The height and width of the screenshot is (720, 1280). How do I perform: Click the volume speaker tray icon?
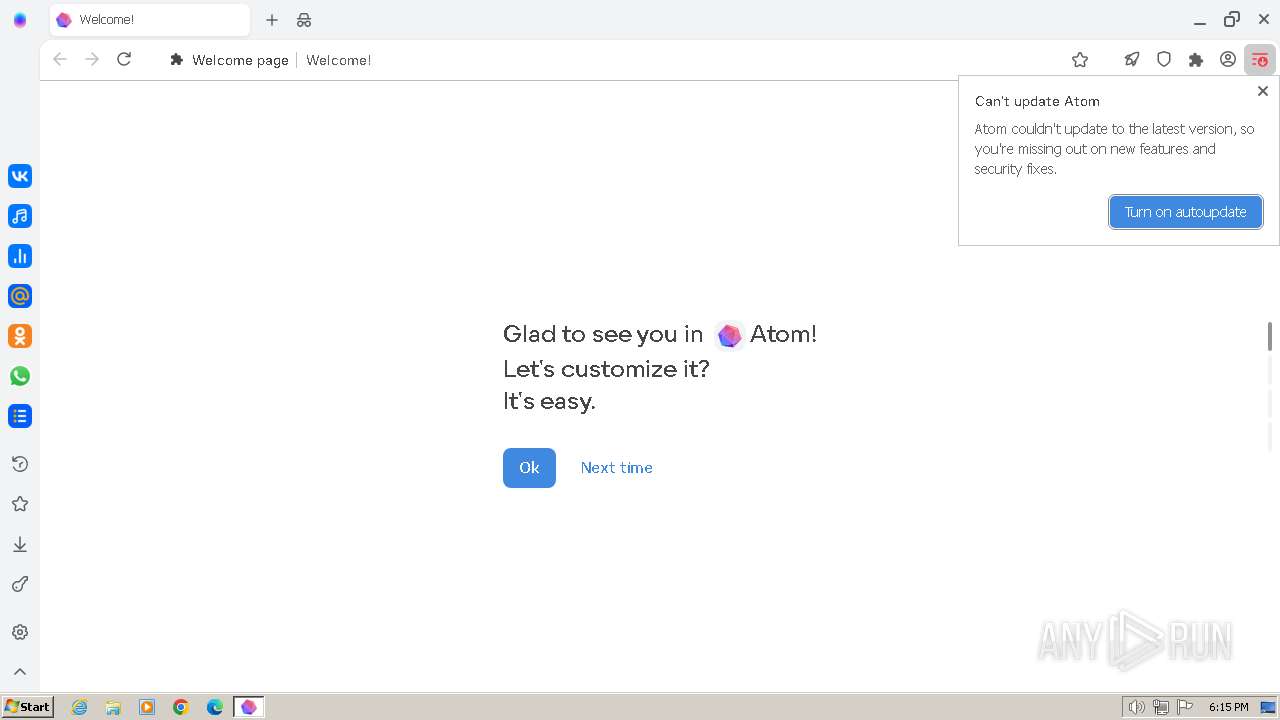point(1136,707)
